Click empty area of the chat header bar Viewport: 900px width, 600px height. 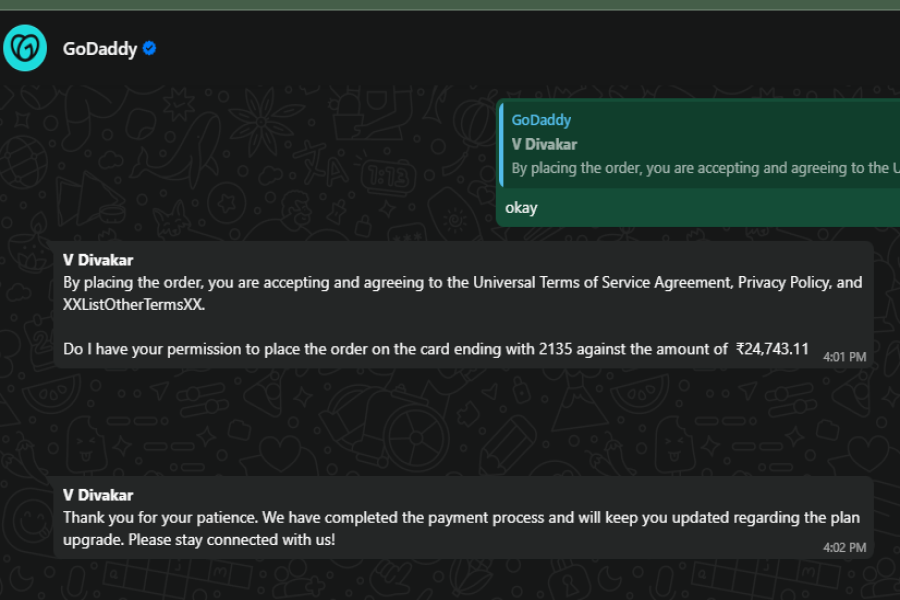point(500,48)
